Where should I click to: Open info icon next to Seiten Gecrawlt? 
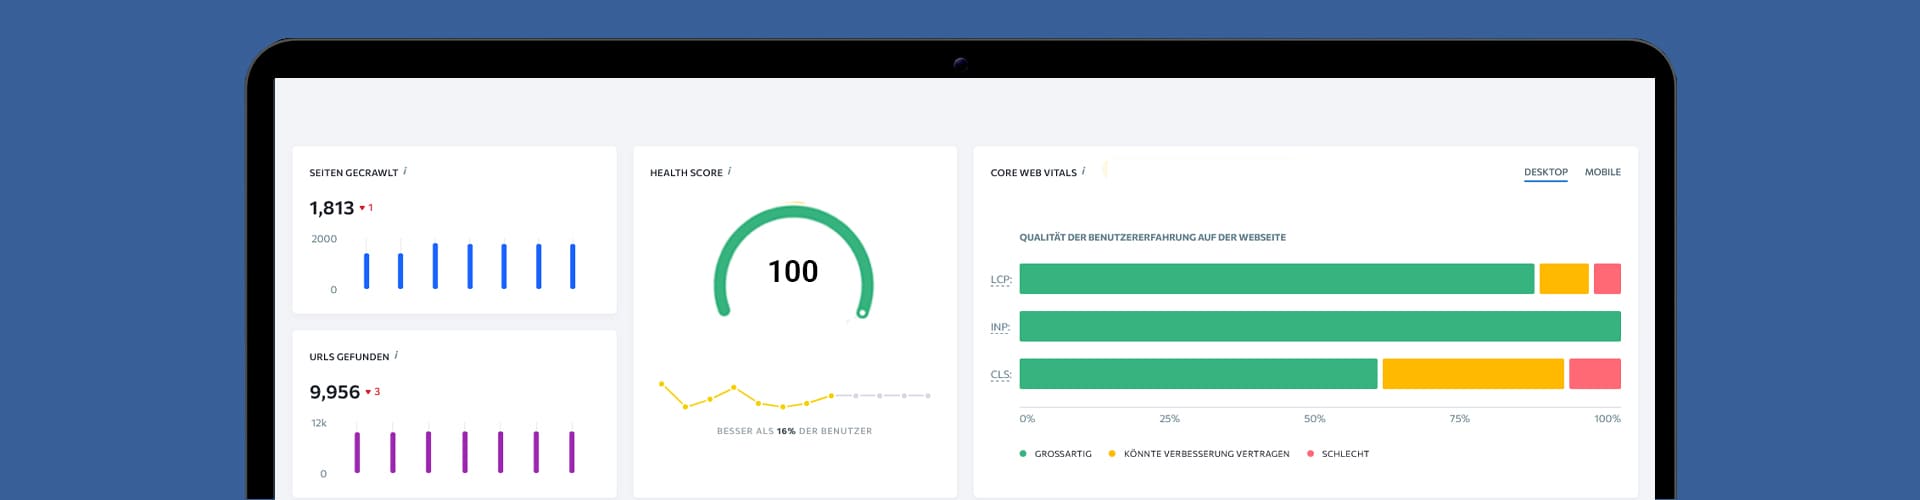coord(405,171)
